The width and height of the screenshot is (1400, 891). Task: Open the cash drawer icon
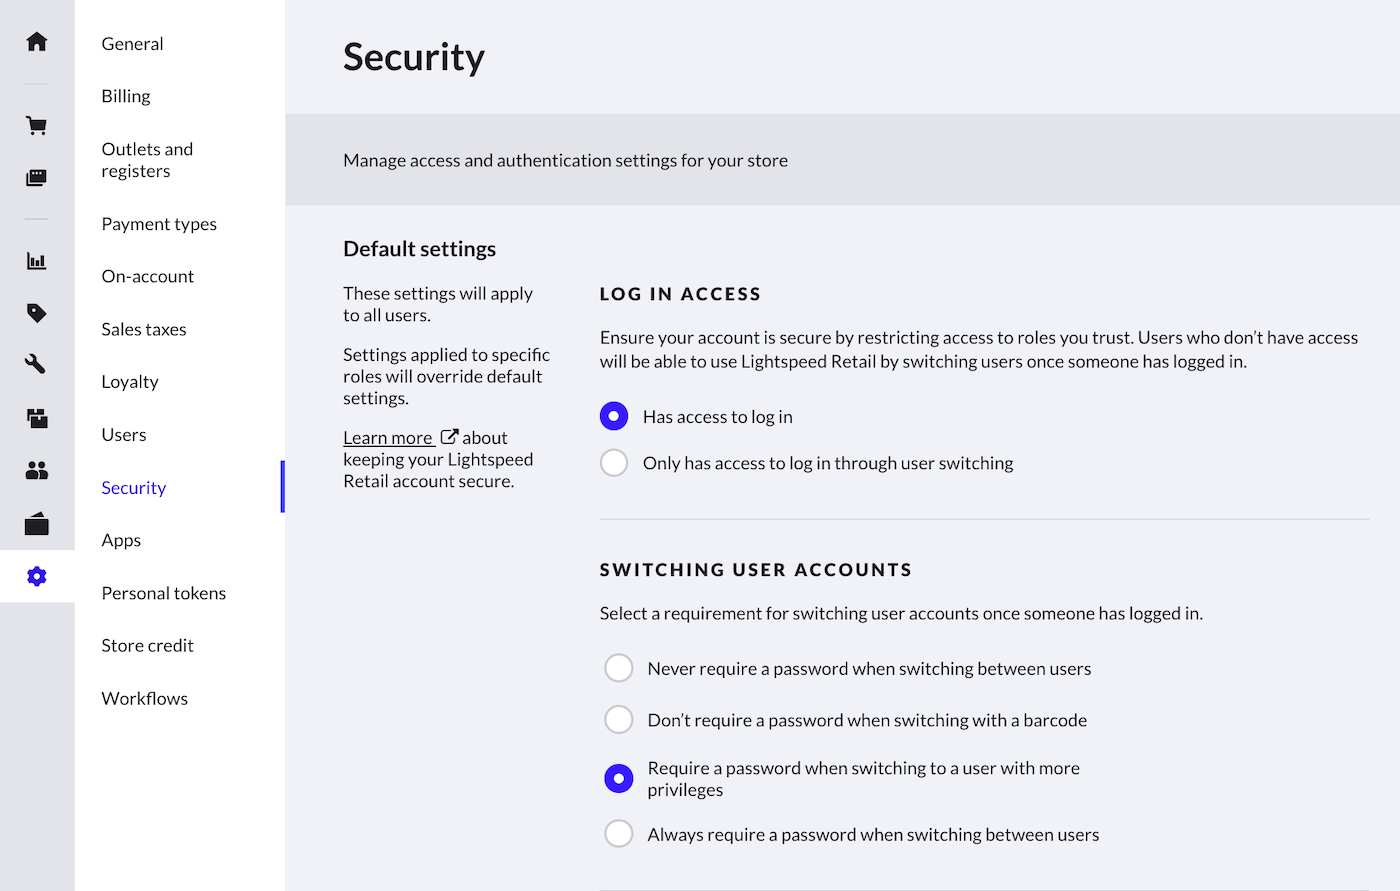pyautogui.click(x=37, y=523)
